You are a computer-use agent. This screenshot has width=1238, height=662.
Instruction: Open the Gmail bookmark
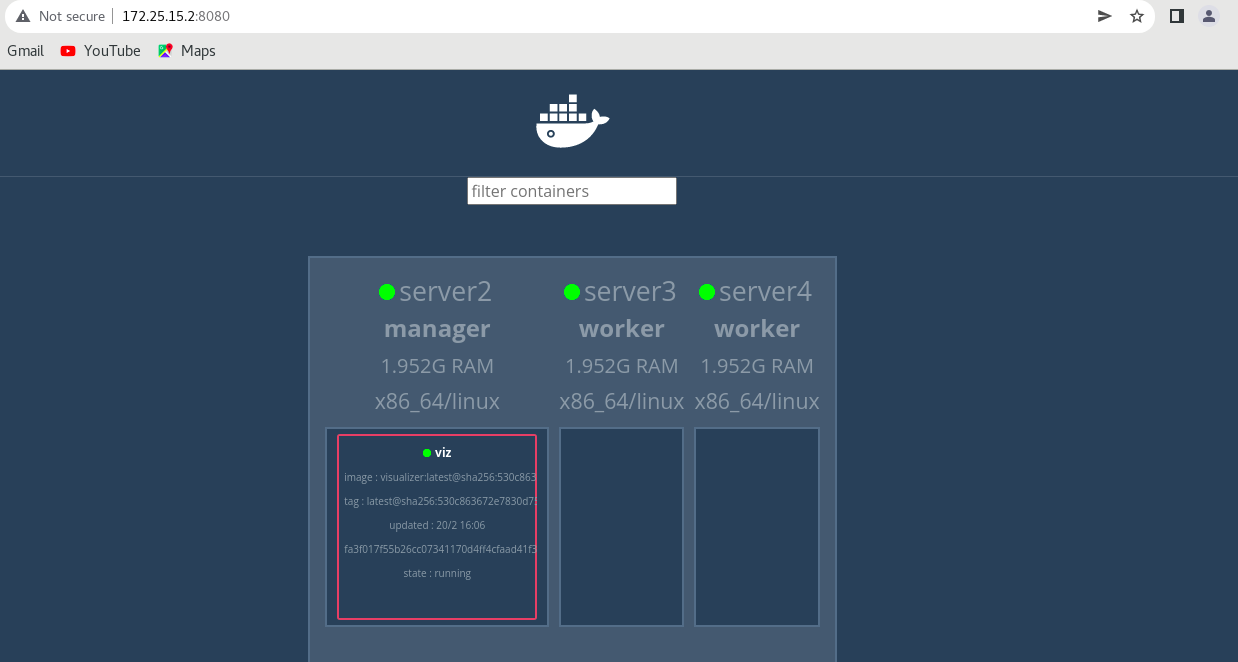tap(25, 51)
